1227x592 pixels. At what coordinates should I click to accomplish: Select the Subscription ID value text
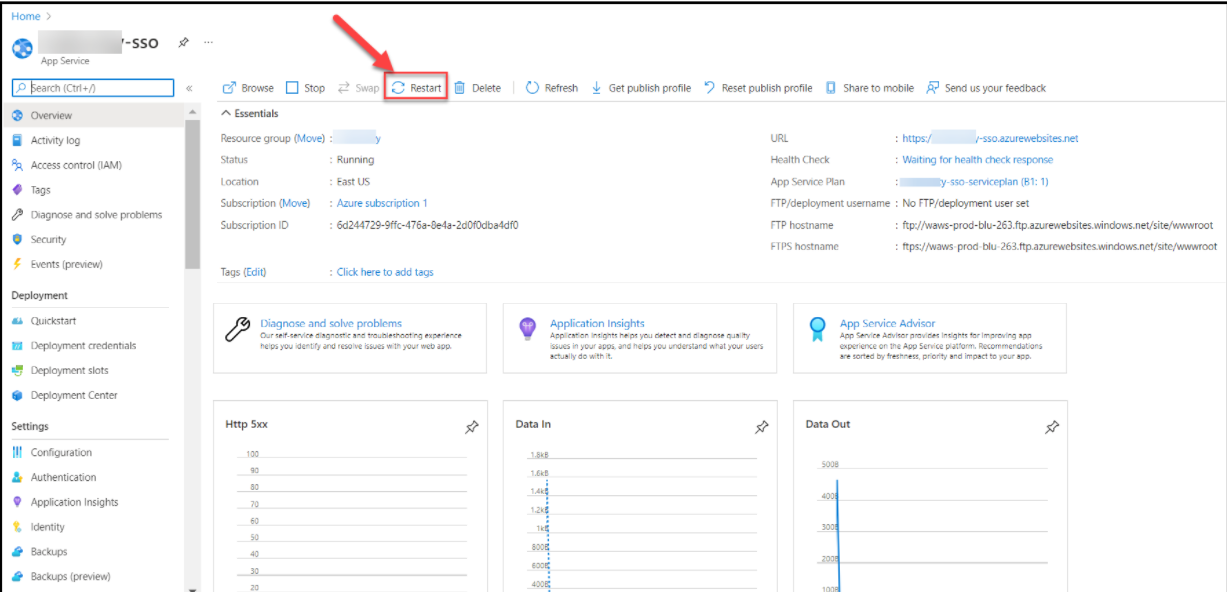click(427, 225)
